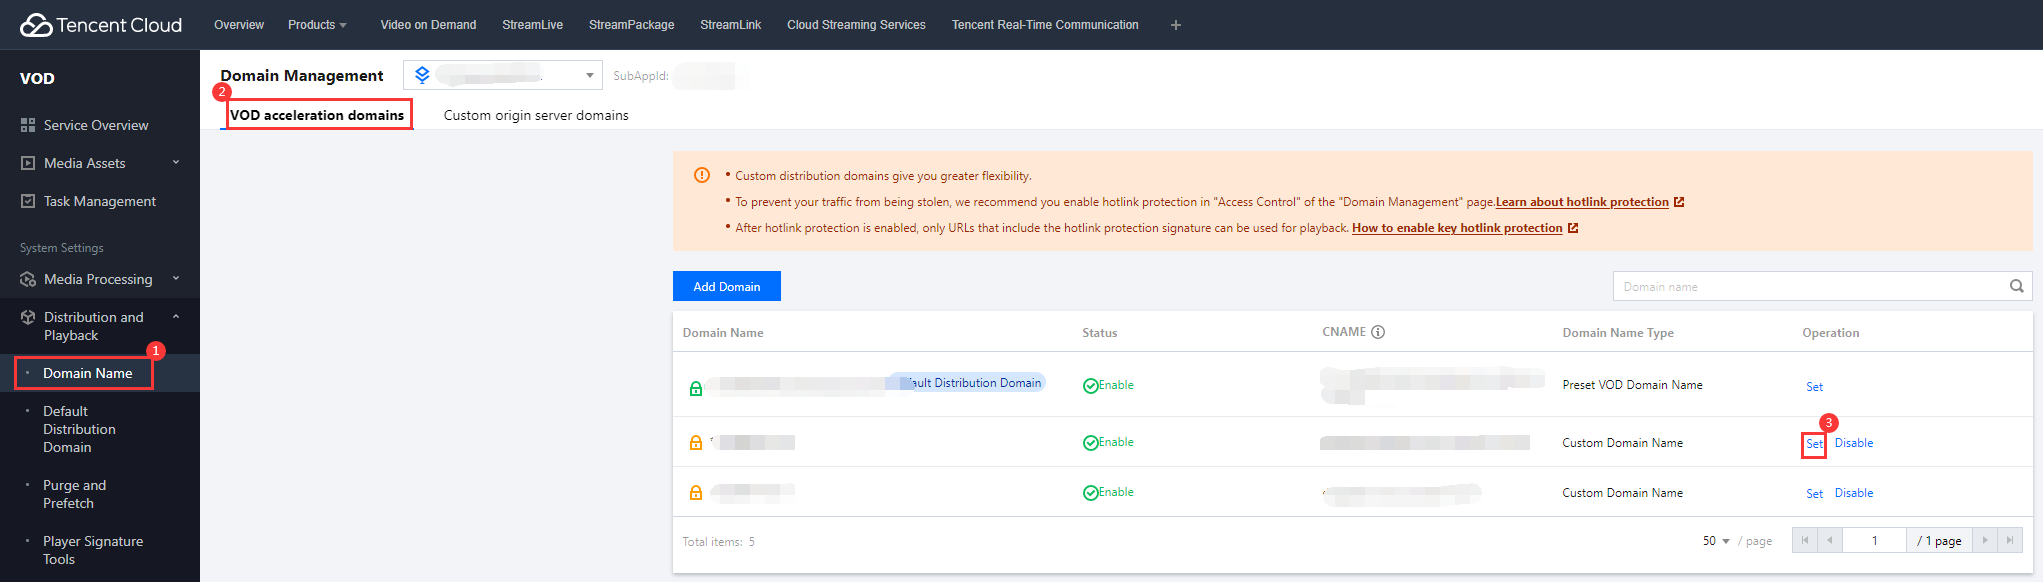Image resolution: width=2043 pixels, height=582 pixels.
Task: Click the Task Management checklist icon
Action: [x=28, y=201]
